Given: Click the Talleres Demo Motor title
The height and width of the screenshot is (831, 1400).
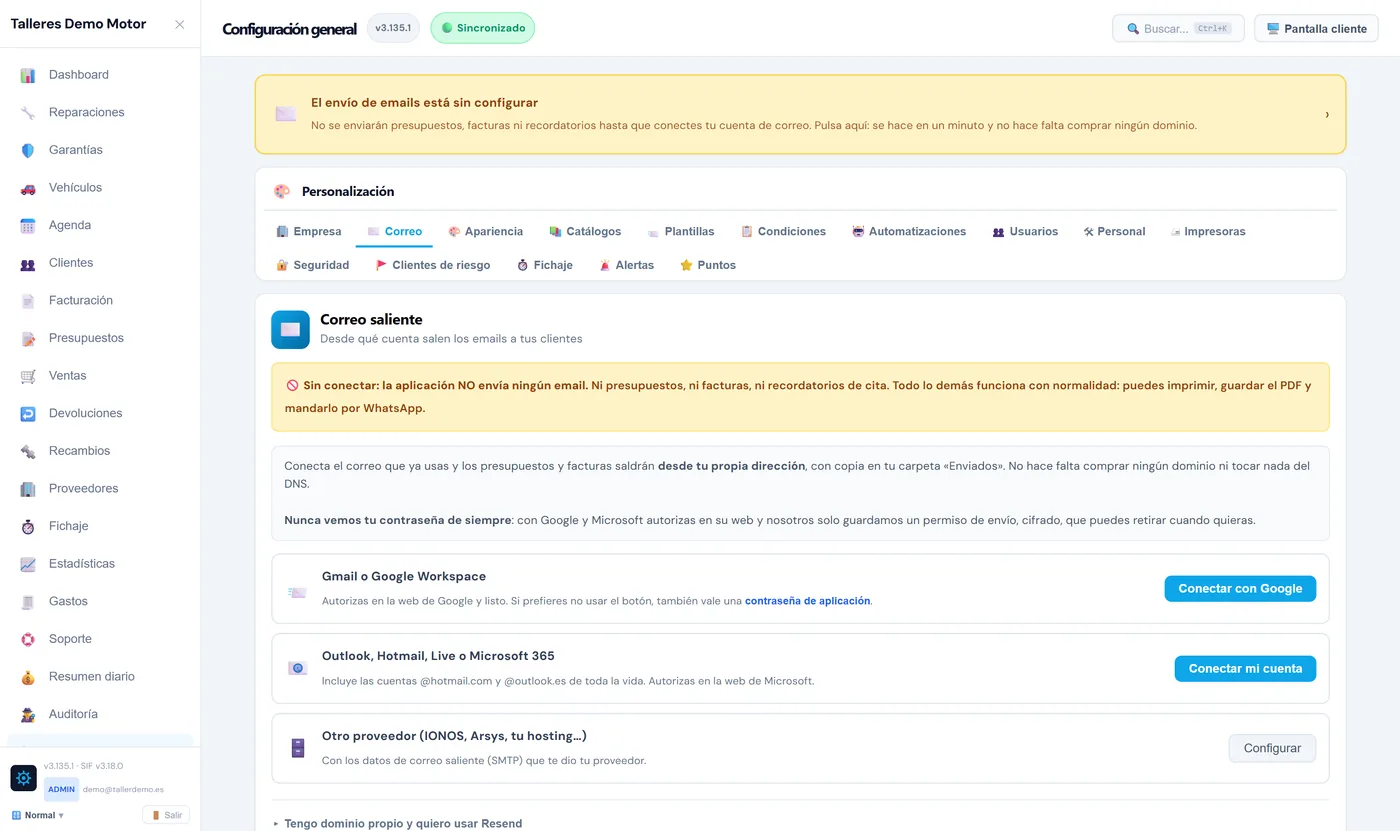Looking at the screenshot, I should 78,24.
